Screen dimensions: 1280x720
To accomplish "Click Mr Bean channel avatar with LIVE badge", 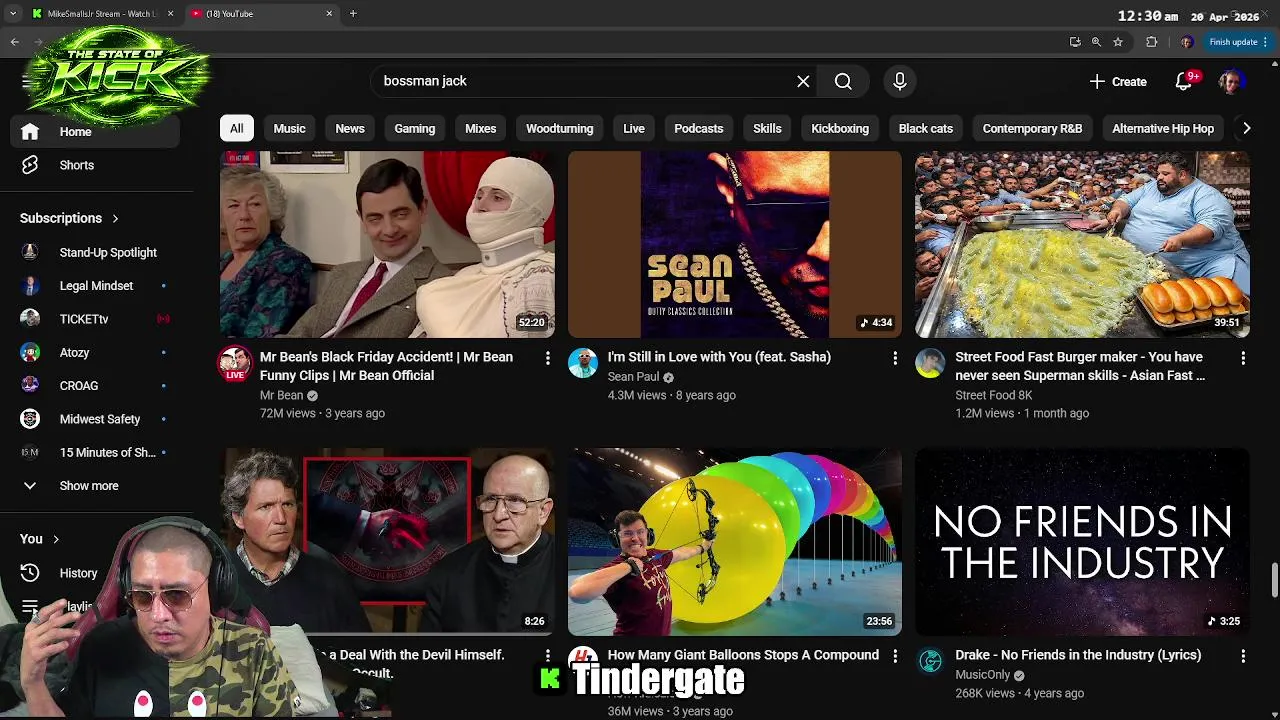I will coord(235,363).
